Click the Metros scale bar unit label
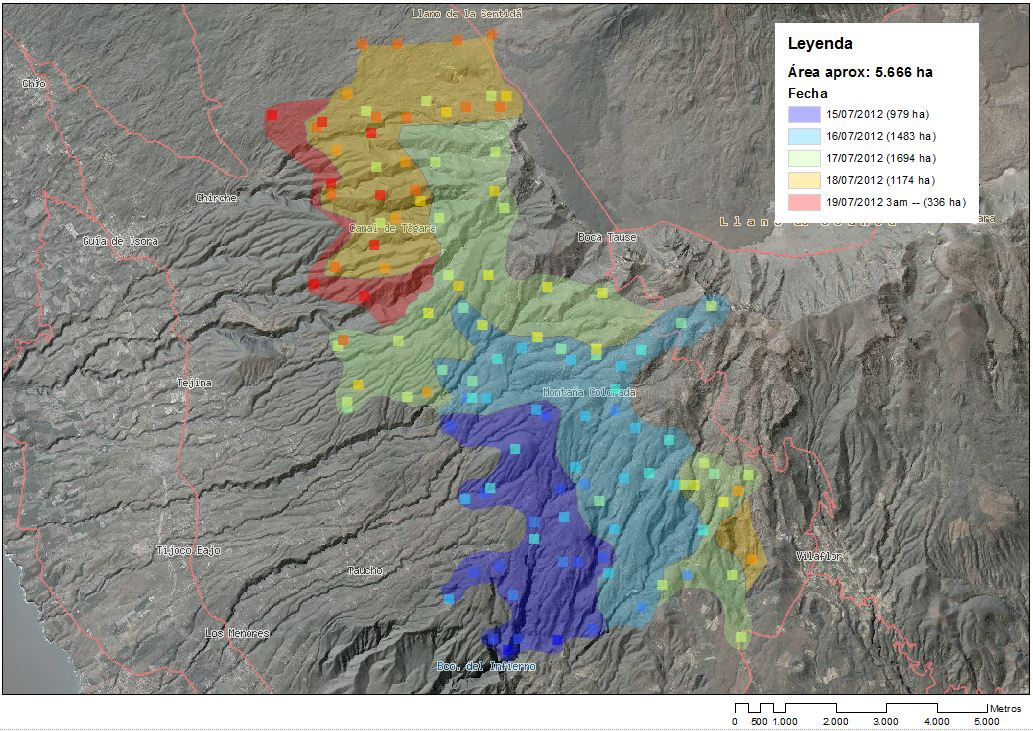 click(x=1005, y=708)
